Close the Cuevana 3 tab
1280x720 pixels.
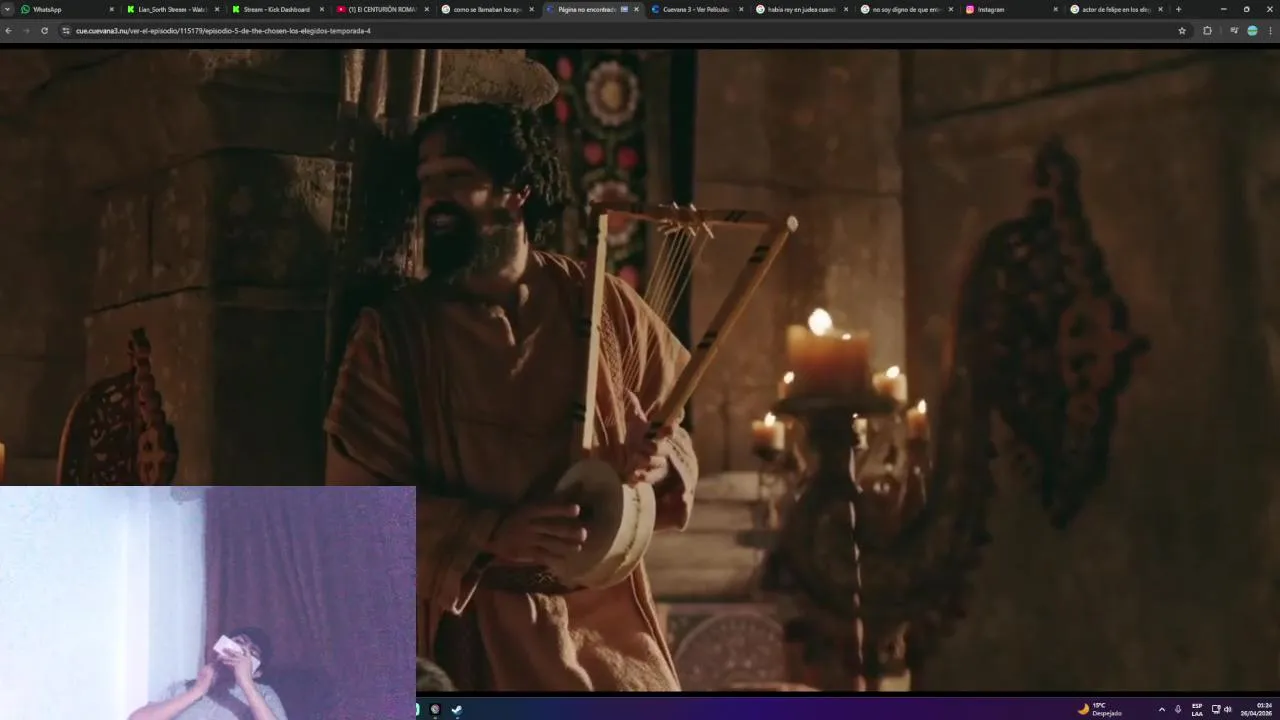[741, 9]
